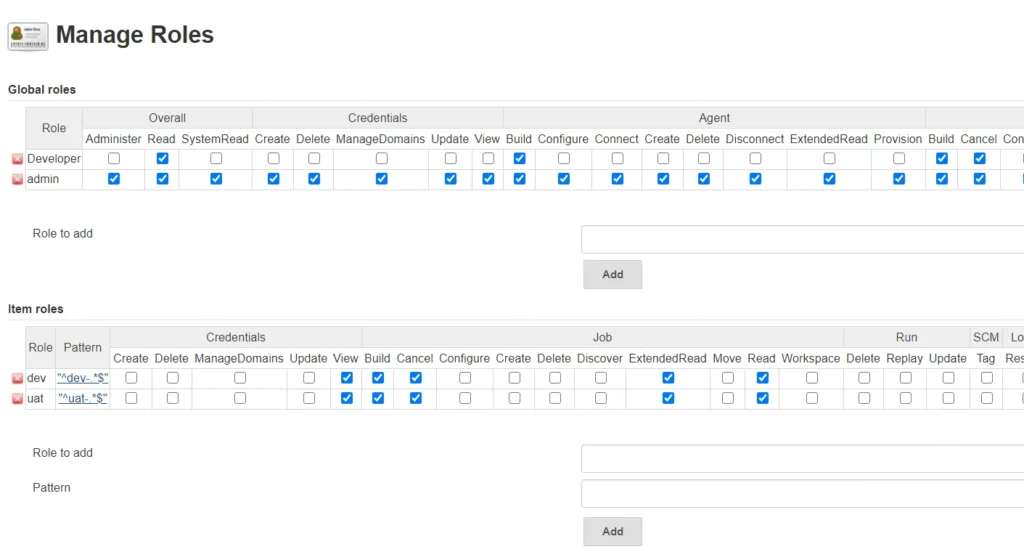Enable Job Workspace for dev item role
The image size is (1024, 560).
coord(812,377)
